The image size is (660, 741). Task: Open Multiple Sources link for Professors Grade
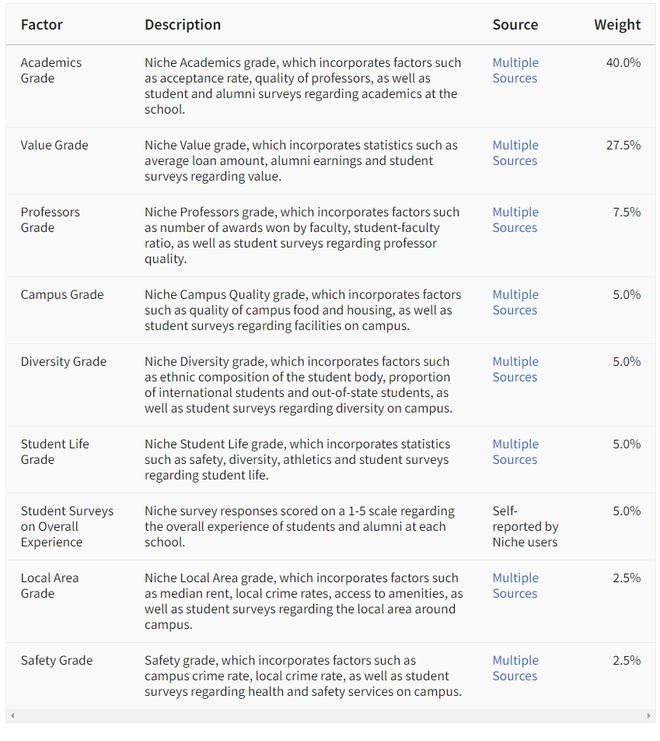pos(515,220)
